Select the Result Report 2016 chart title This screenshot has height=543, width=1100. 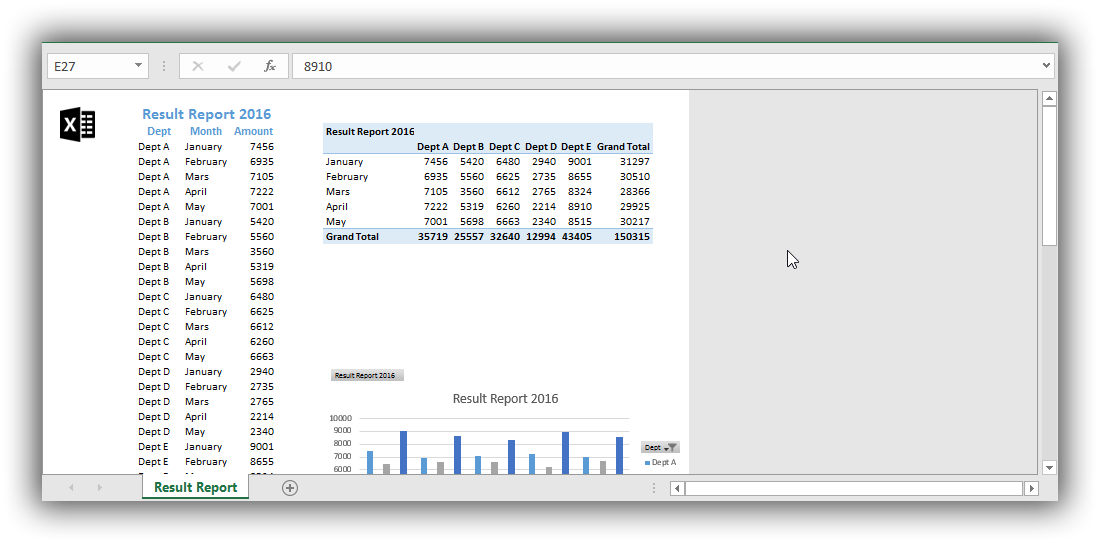(x=505, y=398)
